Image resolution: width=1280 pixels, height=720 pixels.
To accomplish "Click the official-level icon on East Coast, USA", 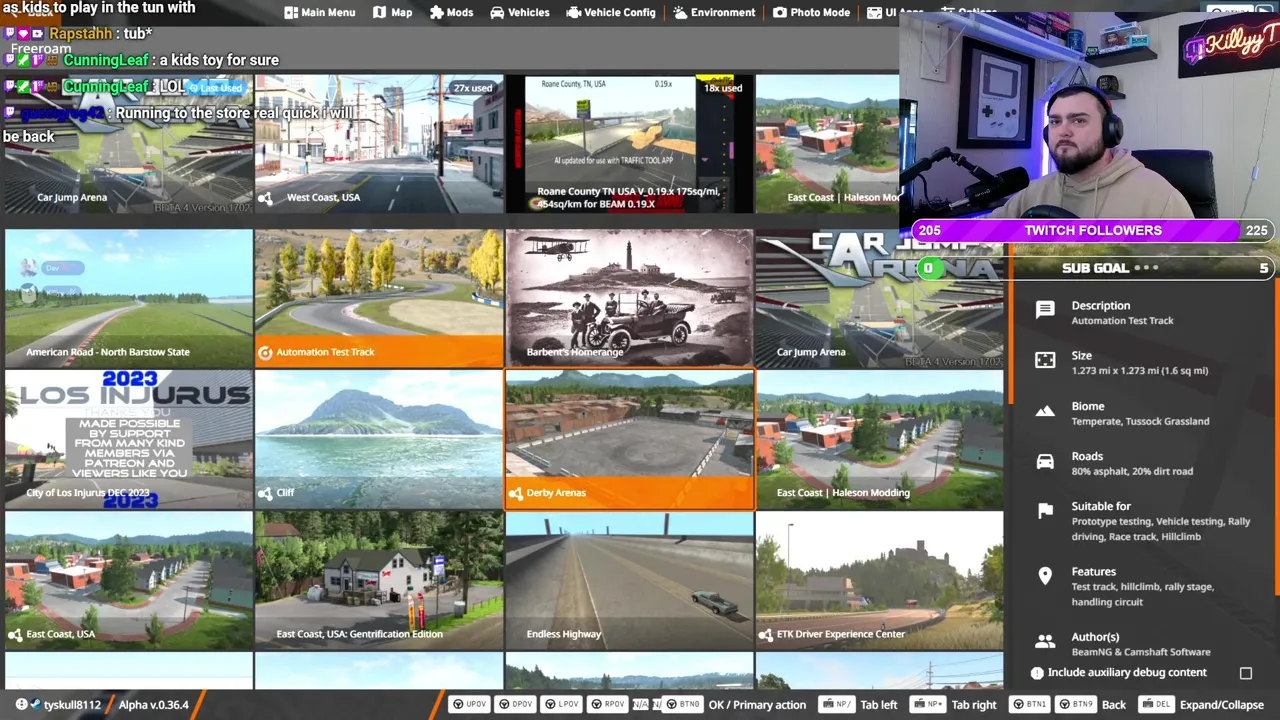I will 15,634.
